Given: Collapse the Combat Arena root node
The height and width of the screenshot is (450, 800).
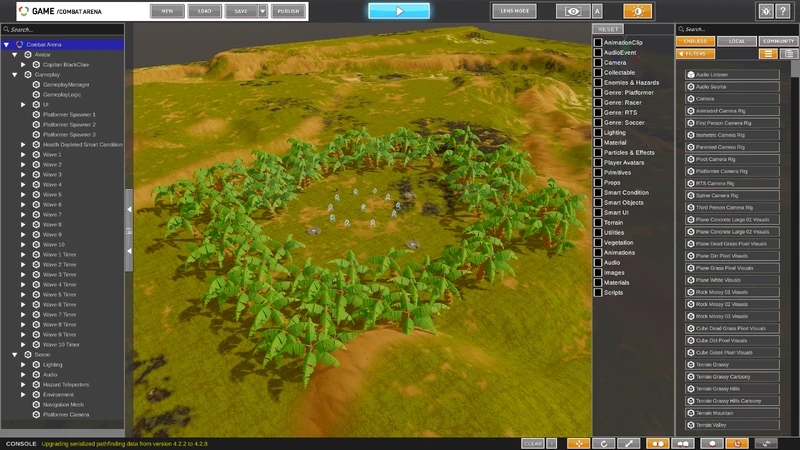Looking at the screenshot, I should click(x=7, y=44).
